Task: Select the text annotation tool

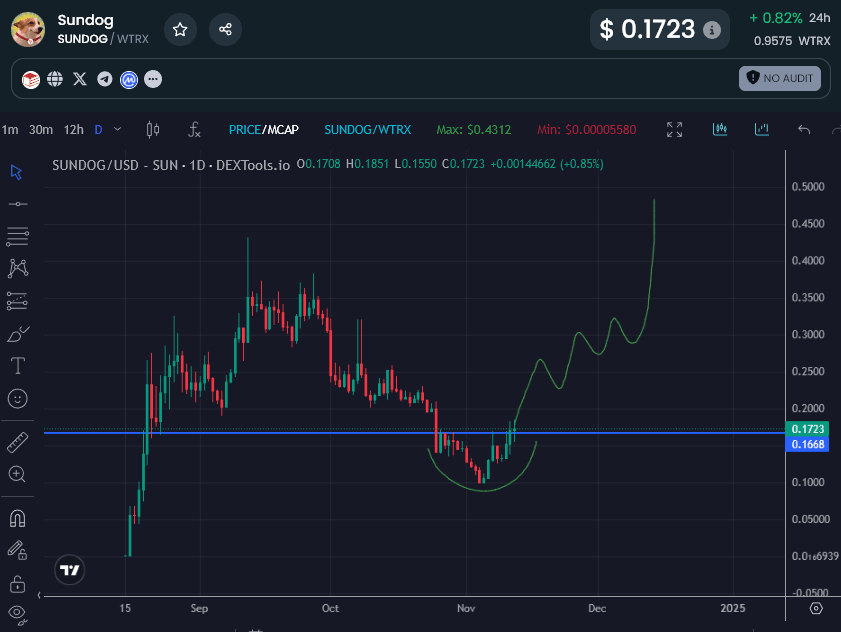Action: [x=18, y=366]
